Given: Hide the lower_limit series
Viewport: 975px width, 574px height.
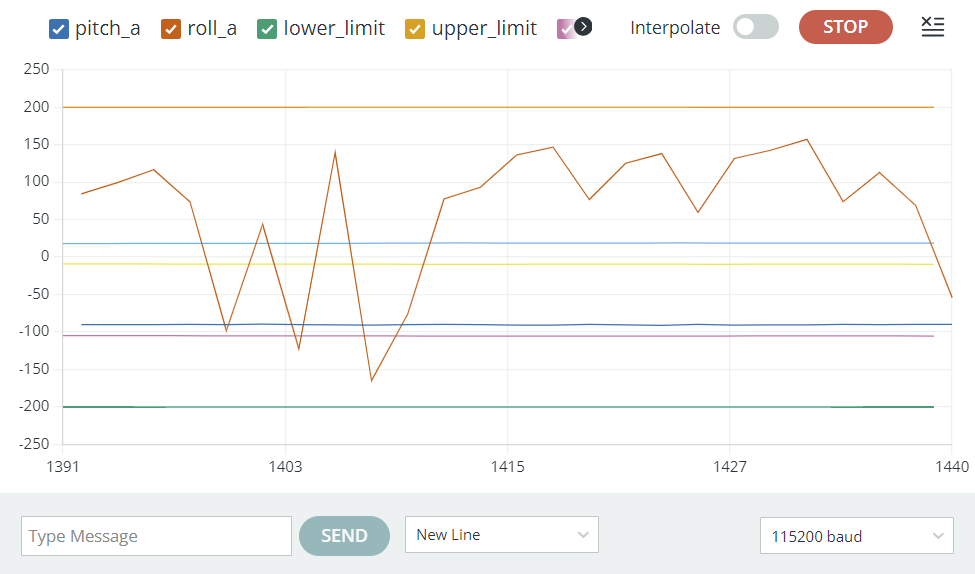Looking at the screenshot, I should tap(267, 29).
